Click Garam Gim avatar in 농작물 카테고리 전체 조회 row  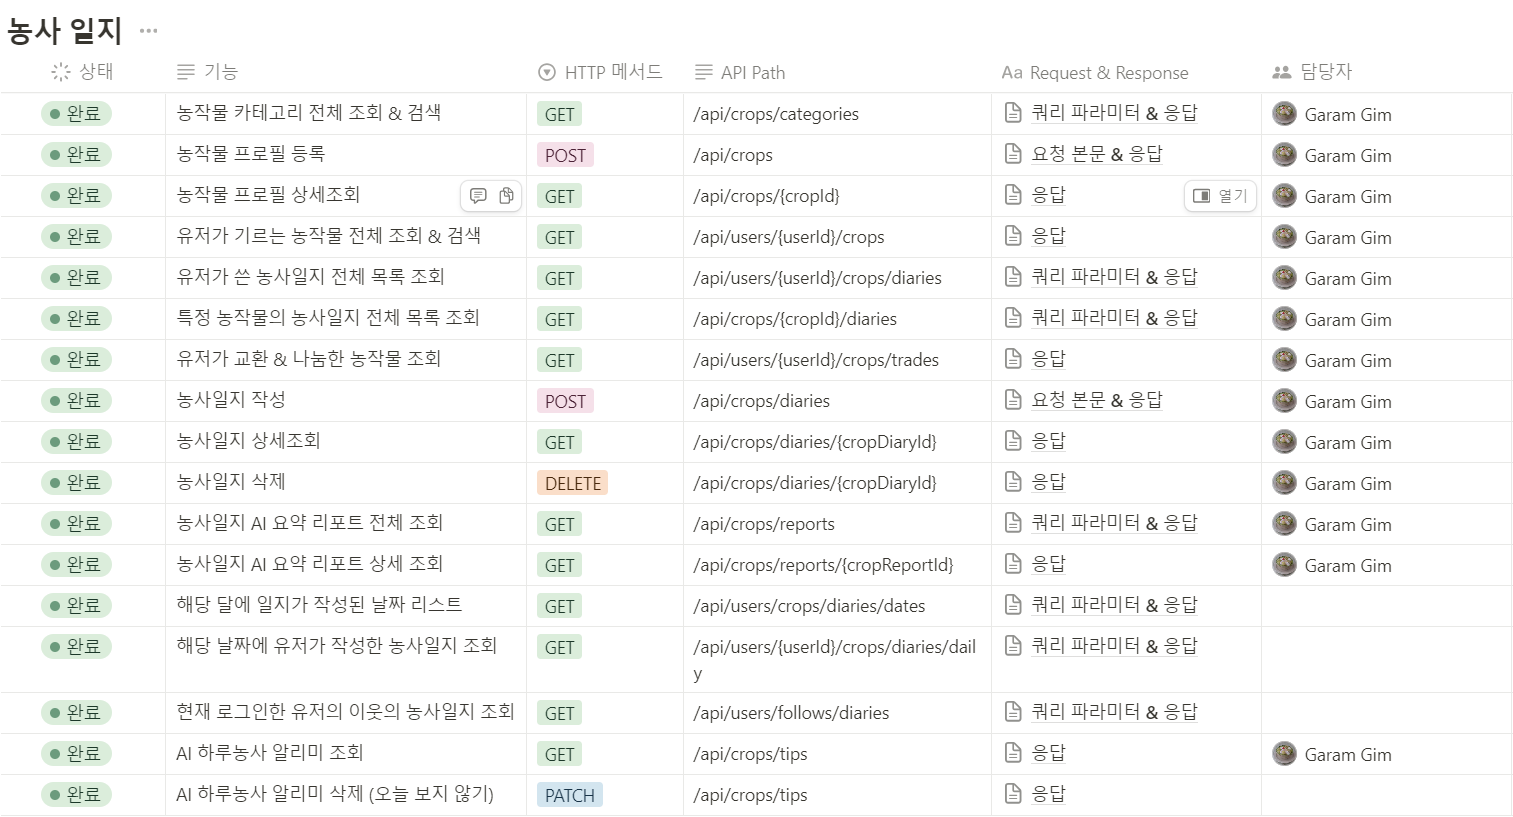coord(1284,114)
